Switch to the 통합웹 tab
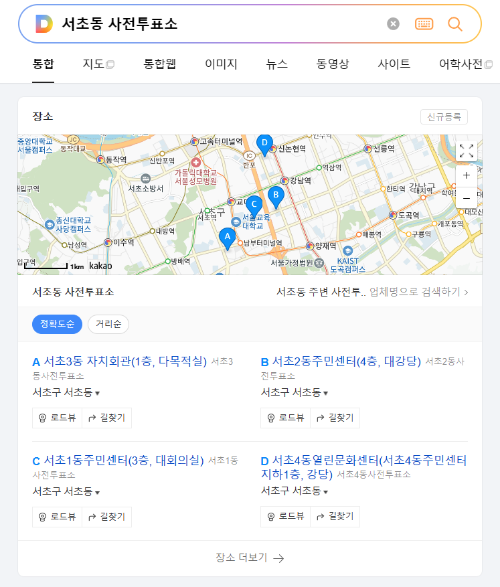Screen dimensions: 500x587 coord(159,64)
